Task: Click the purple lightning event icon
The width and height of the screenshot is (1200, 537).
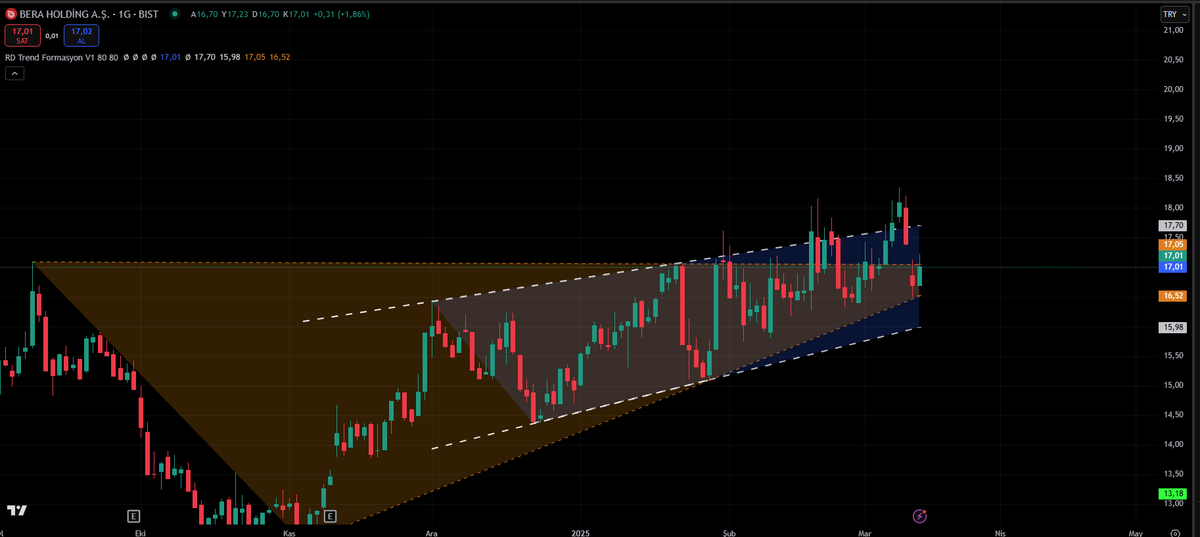Action: coord(920,516)
